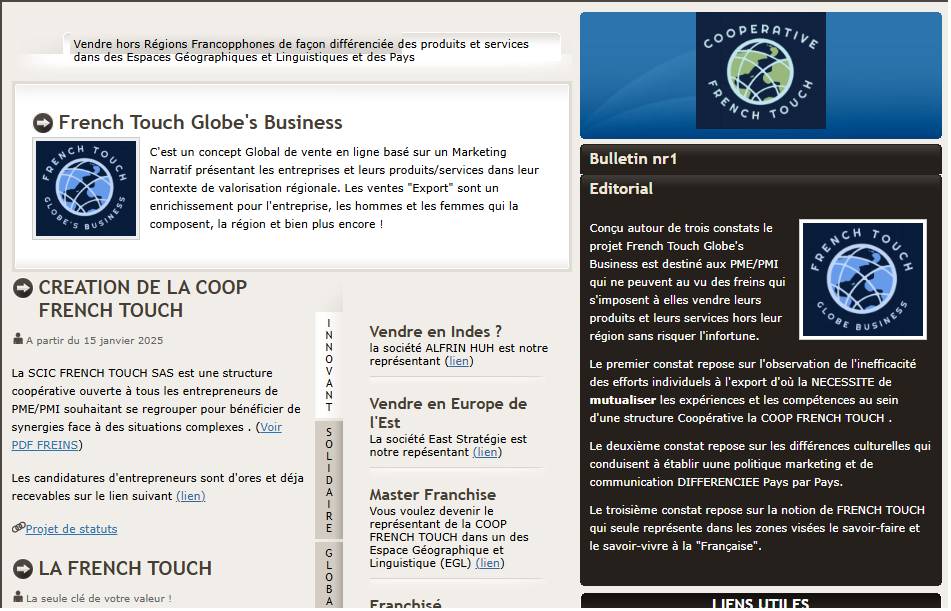This screenshot has width=951, height=611.
Task: Click the 'Le premier constat repose' paragraph
Action: point(753,391)
